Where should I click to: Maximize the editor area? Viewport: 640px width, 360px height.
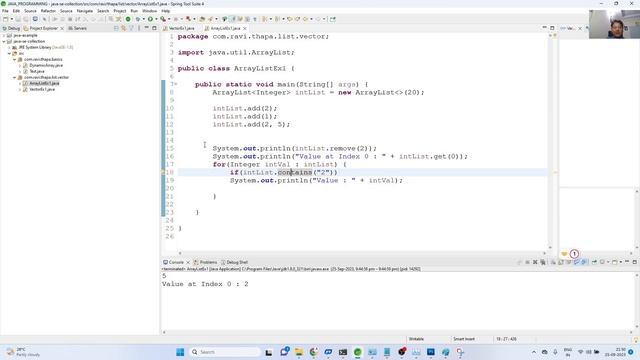(x=552, y=28)
